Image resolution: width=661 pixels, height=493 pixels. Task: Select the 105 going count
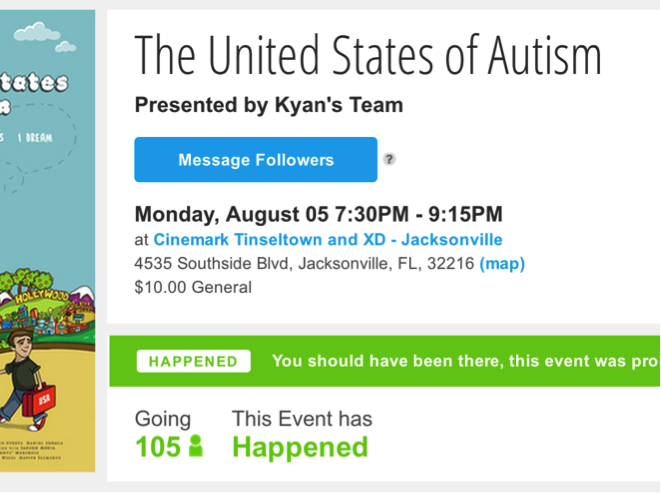[158, 447]
